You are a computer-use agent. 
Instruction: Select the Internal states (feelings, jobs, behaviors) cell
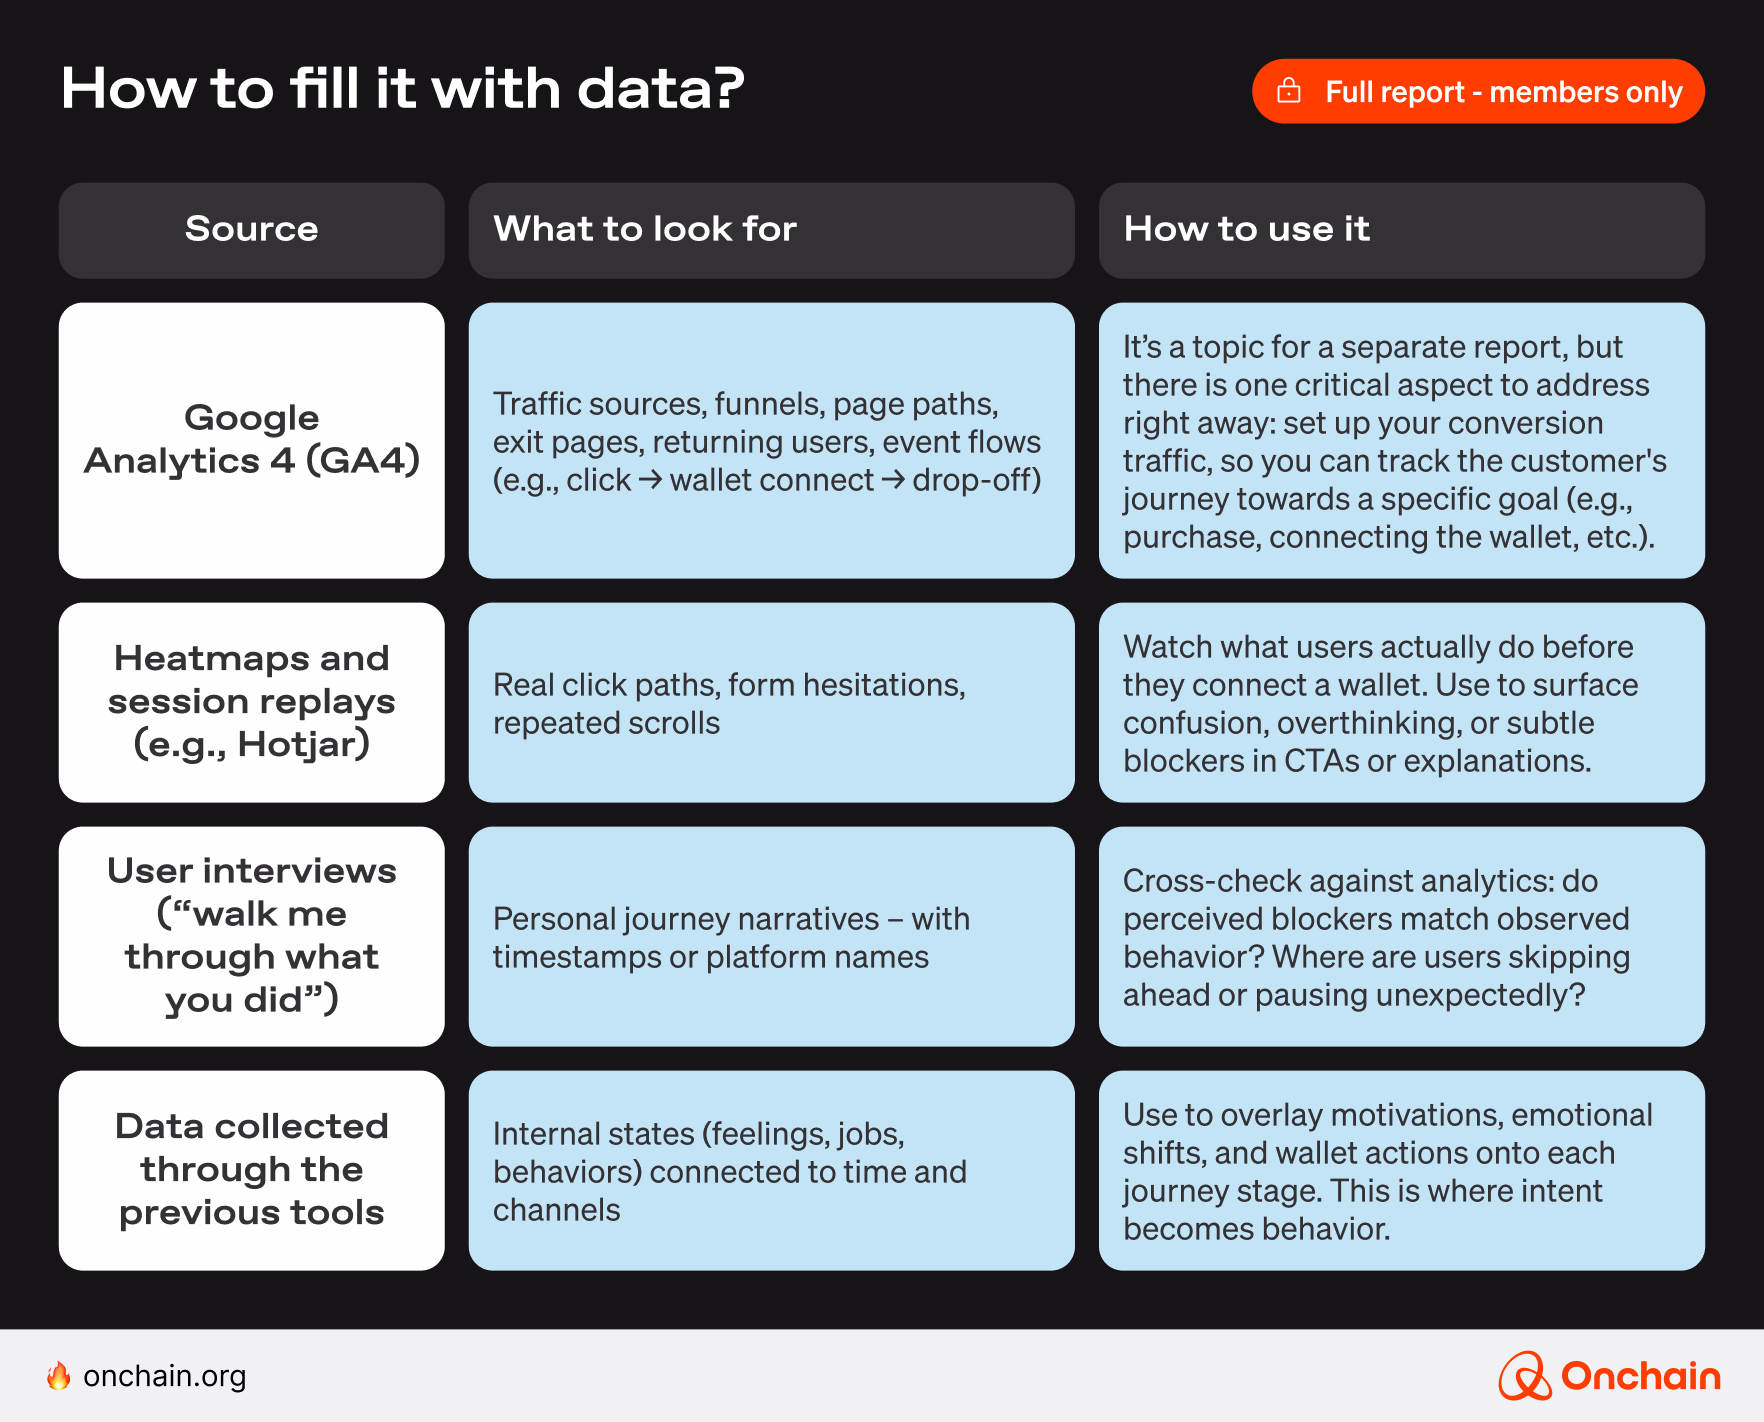[771, 1170]
